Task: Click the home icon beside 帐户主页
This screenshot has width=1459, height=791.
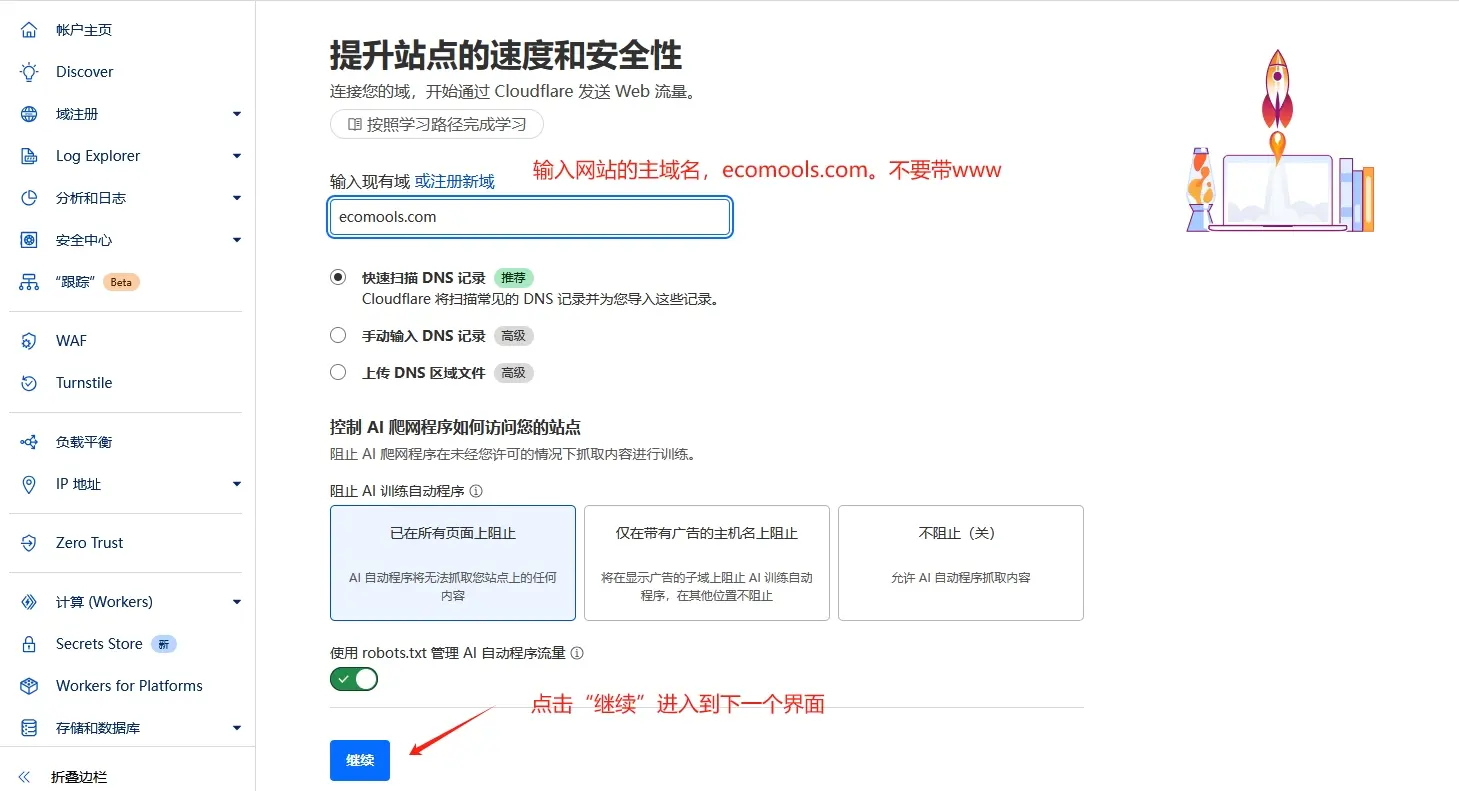Action: pyautogui.click(x=29, y=30)
